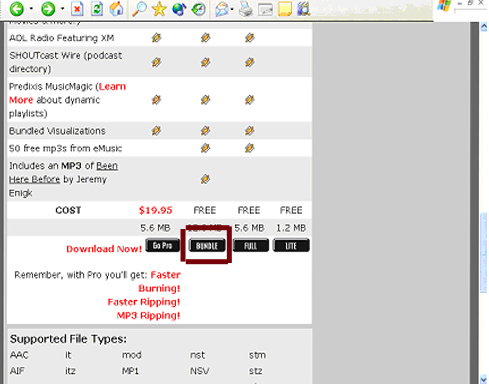The image size is (489, 385).
Task: Click the FULL download button
Action: tap(251, 246)
